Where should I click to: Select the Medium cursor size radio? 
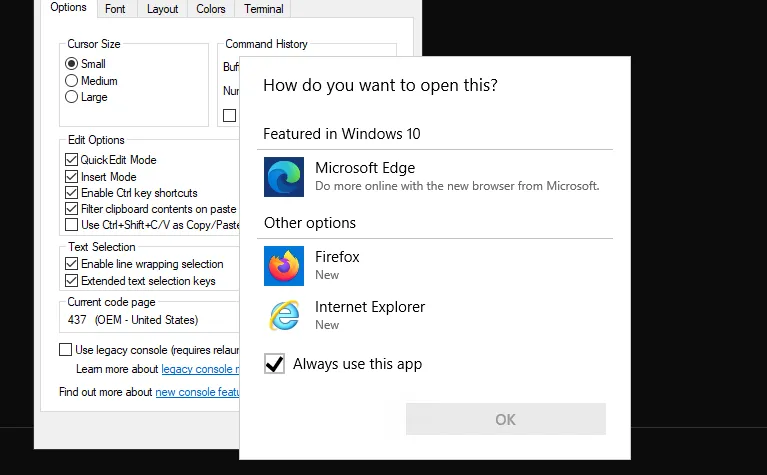71,80
